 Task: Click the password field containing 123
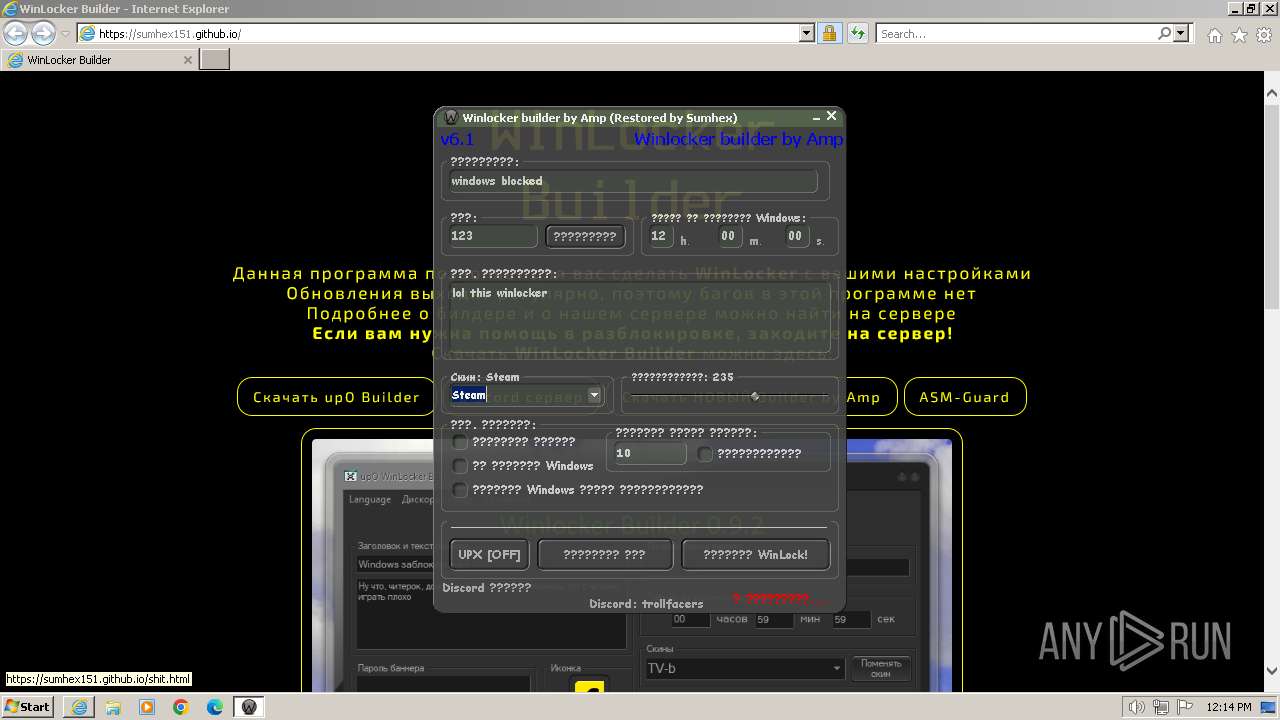[491, 236]
